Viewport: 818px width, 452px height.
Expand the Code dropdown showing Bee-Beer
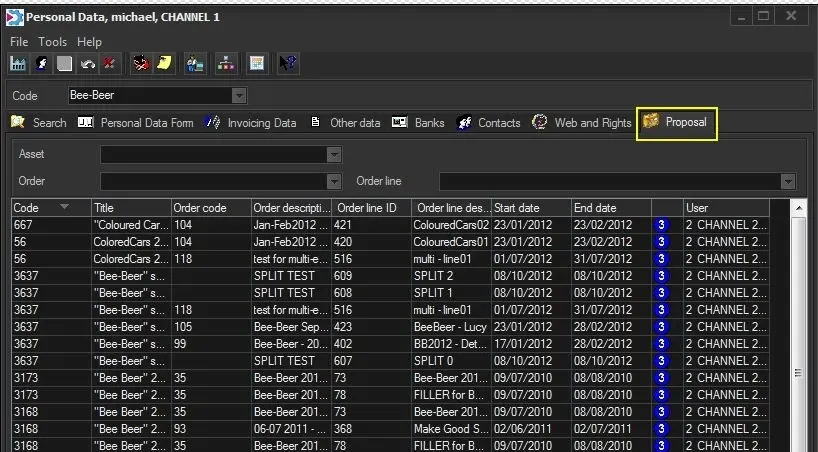pyautogui.click(x=239, y=96)
